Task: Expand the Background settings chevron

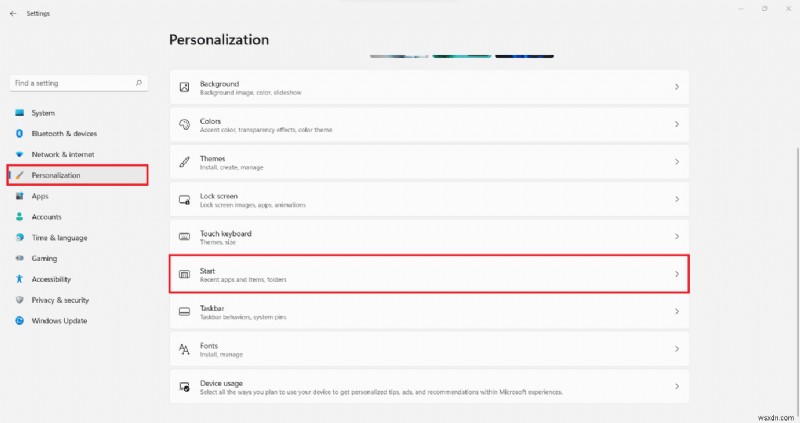Action: pyautogui.click(x=676, y=87)
